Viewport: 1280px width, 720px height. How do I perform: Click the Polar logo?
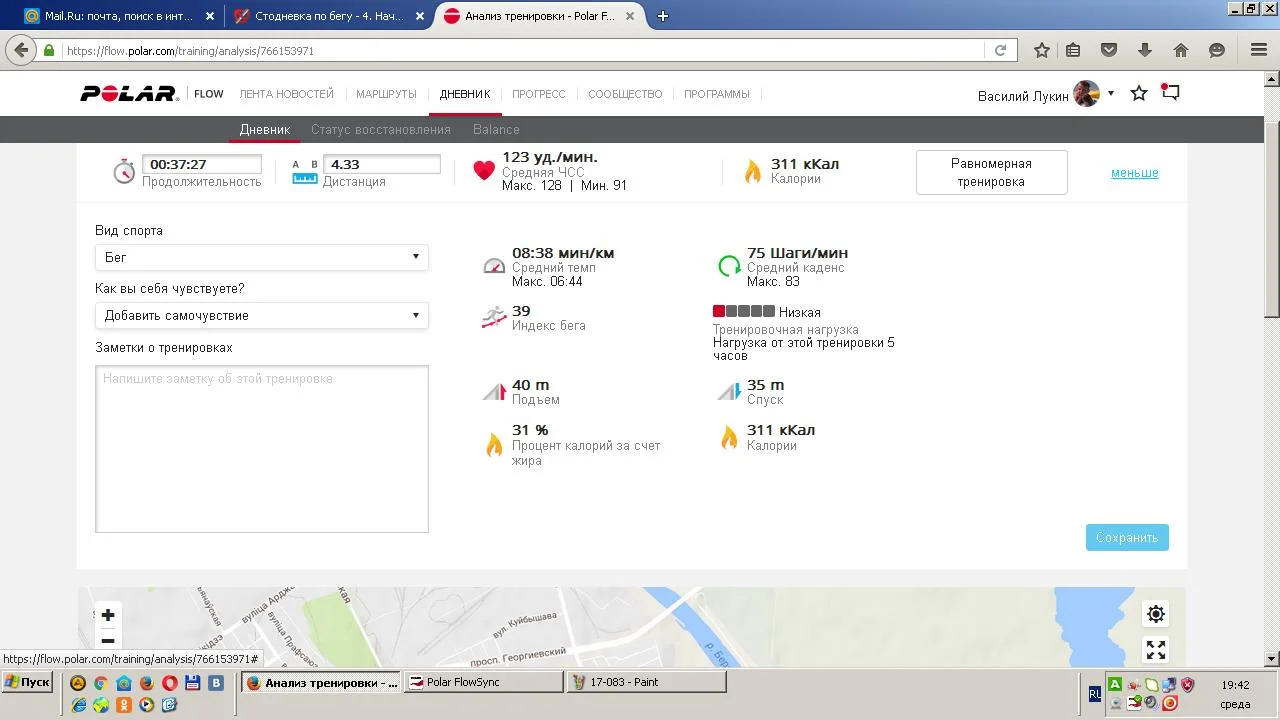click(x=129, y=94)
